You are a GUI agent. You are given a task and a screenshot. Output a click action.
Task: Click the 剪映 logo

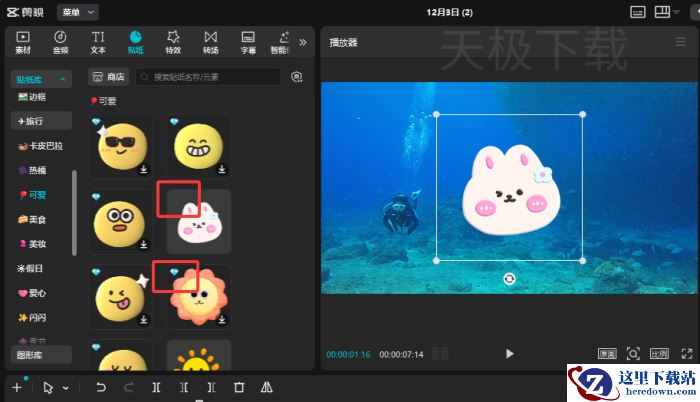coord(25,12)
